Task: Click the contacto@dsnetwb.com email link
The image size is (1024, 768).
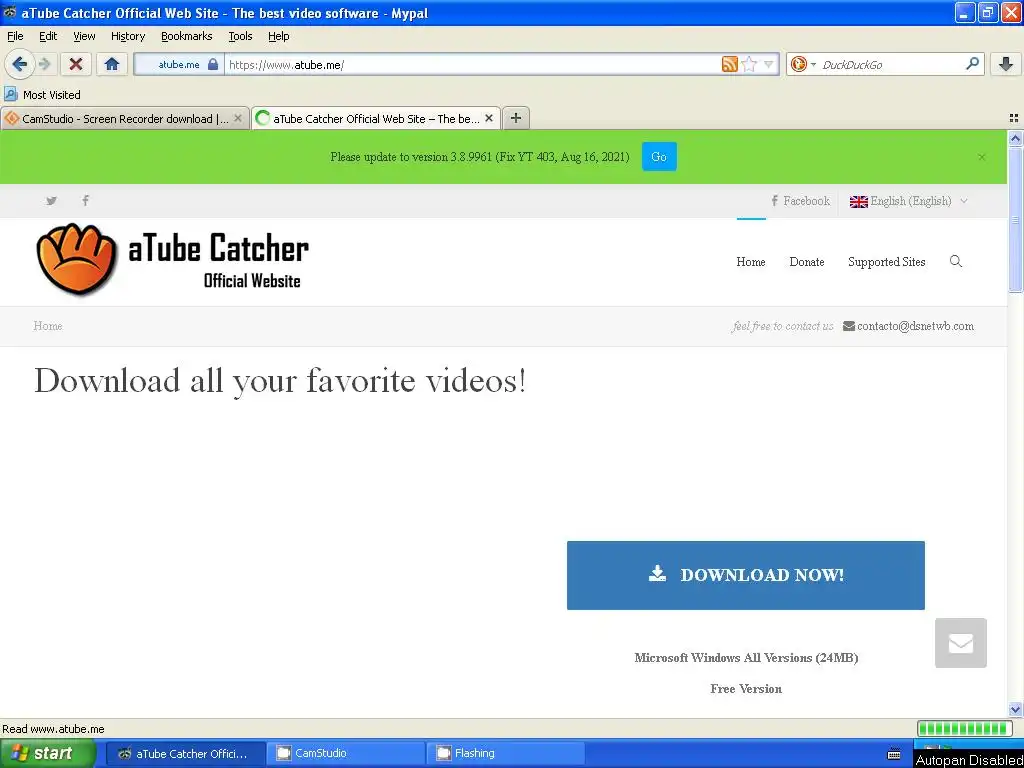Action: tap(916, 326)
